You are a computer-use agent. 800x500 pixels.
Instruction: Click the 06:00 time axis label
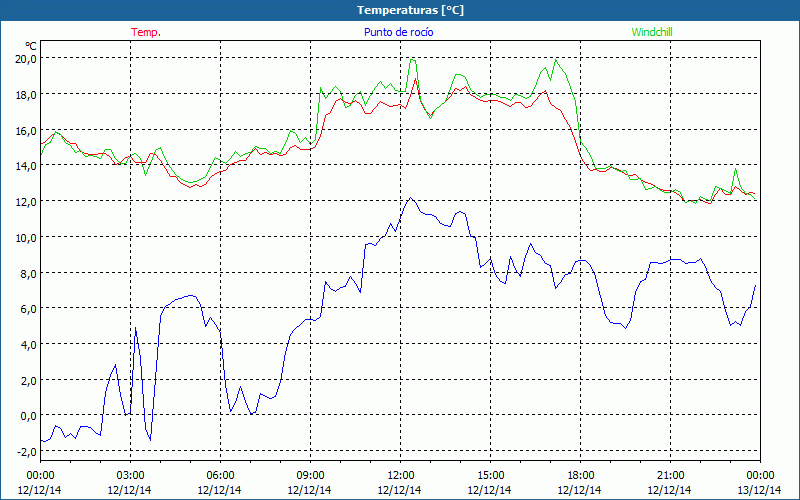click(220, 476)
